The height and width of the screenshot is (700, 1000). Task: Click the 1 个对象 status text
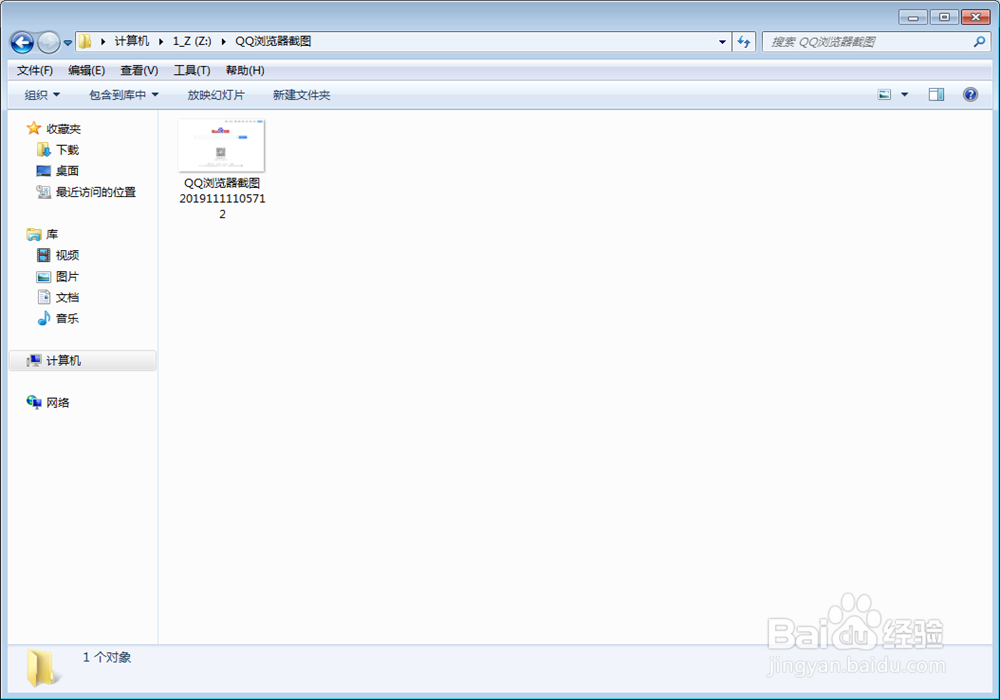pyautogui.click(x=107, y=657)
